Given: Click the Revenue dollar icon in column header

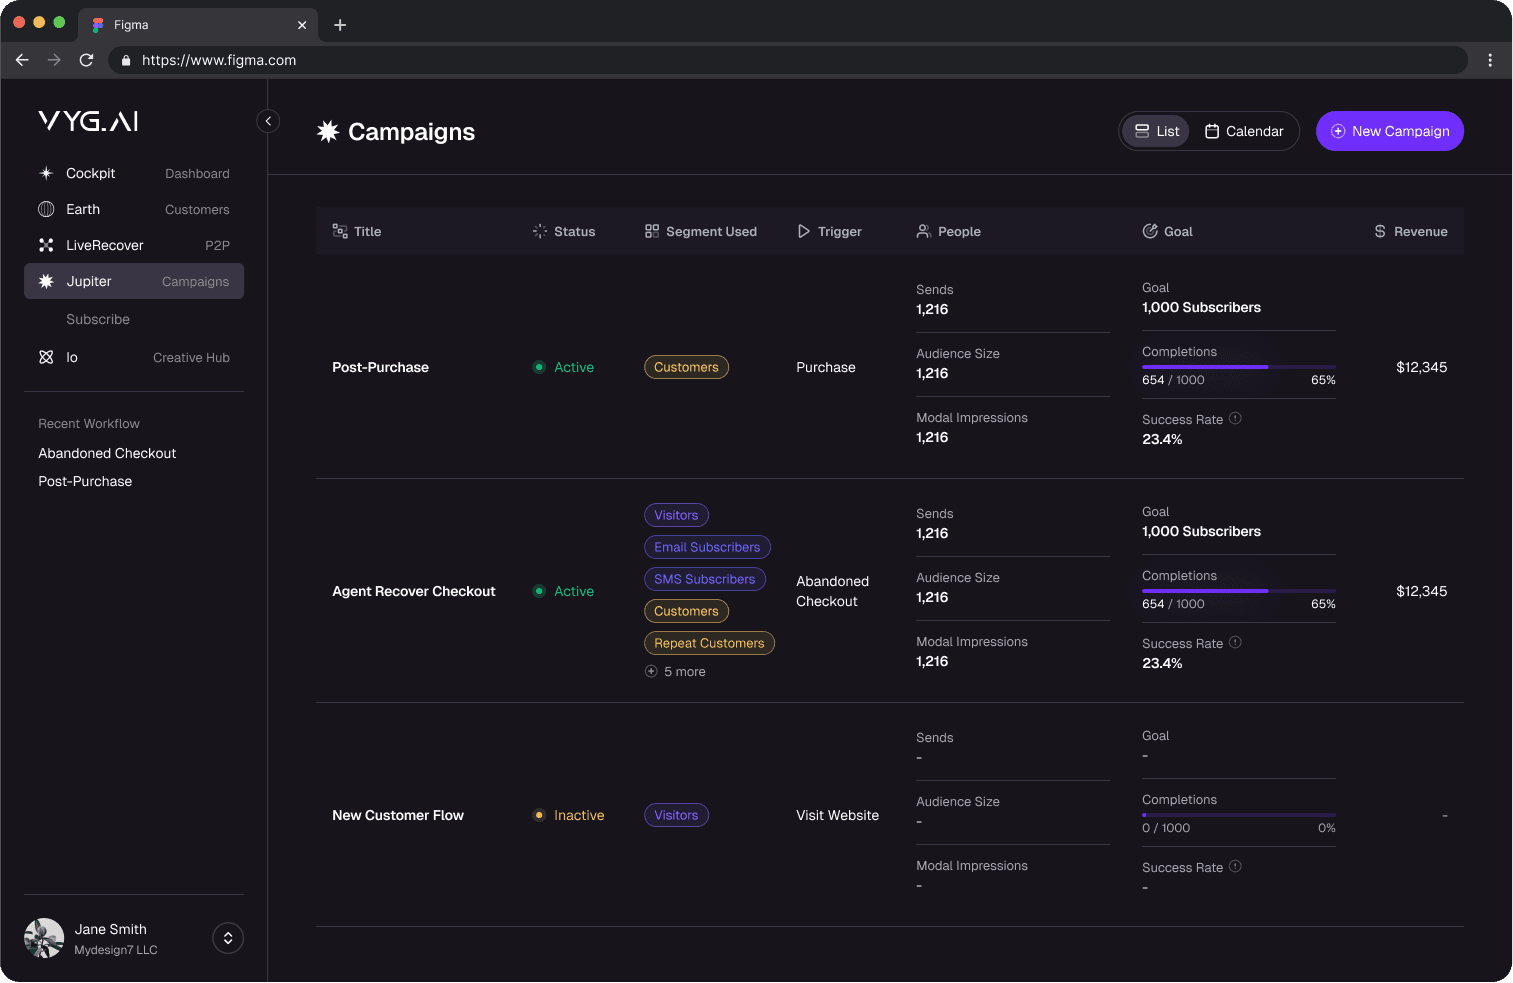Looking at the screenshot, I should (x=1379, y=231).
